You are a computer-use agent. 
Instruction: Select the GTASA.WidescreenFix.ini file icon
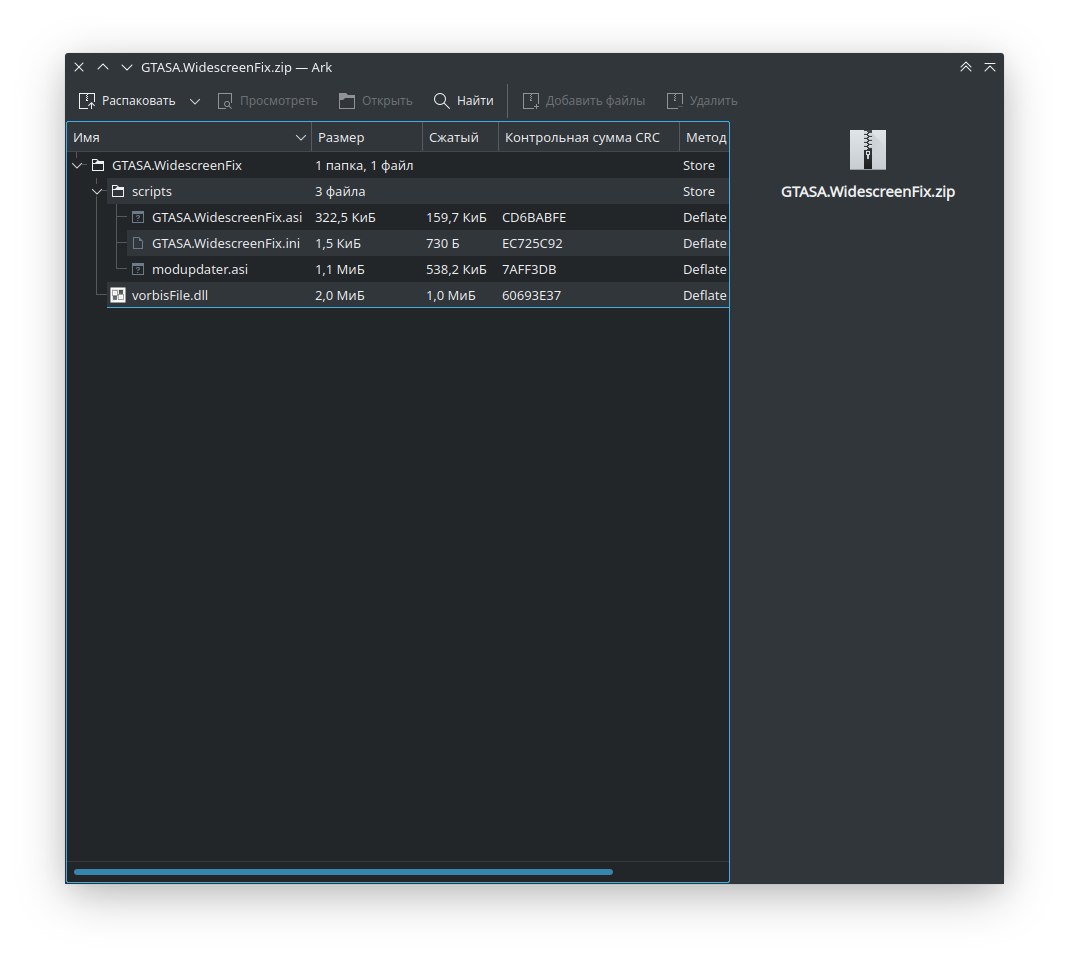click(x=138, y=243)
